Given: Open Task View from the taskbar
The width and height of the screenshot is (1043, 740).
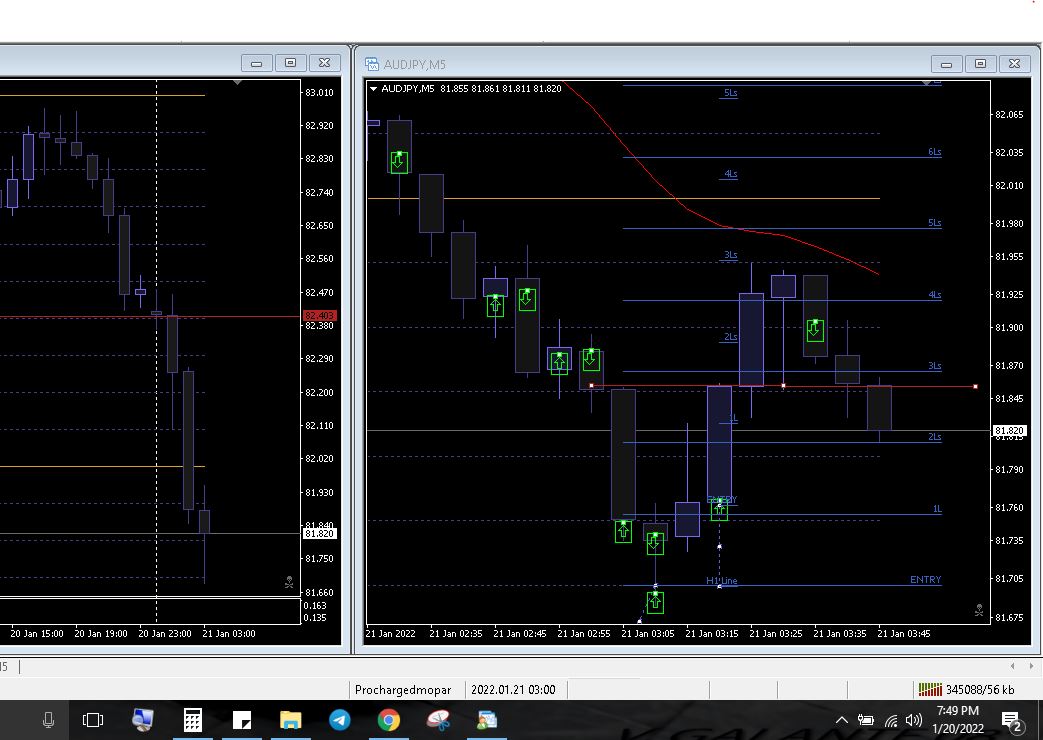Looking at the screenshot, I should (93, 719).
